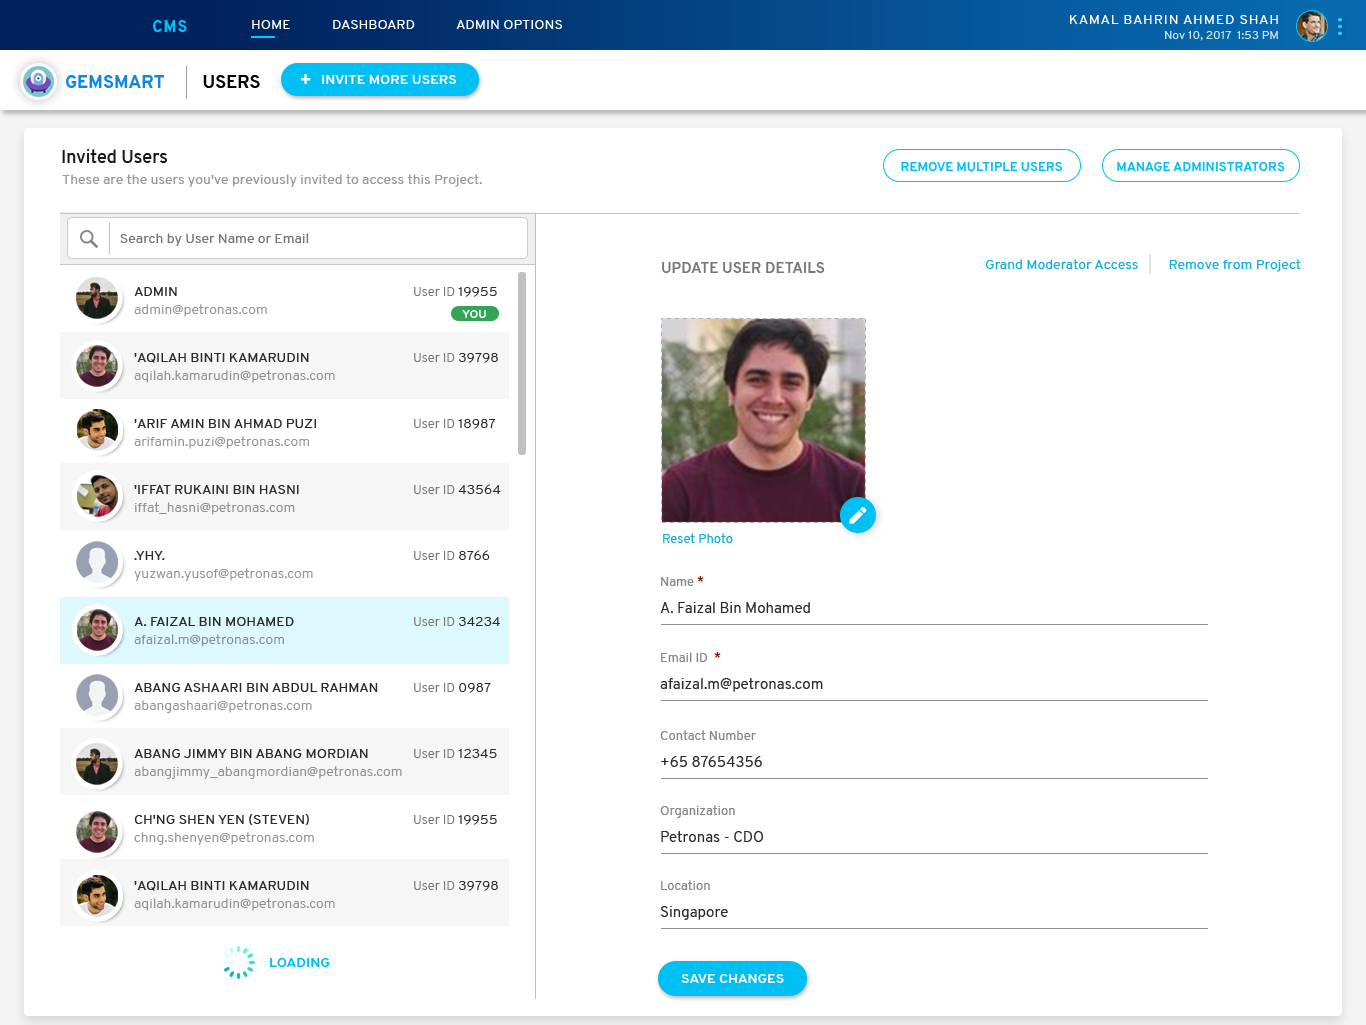Click Grand Moderator Access link

(1061, 265)
